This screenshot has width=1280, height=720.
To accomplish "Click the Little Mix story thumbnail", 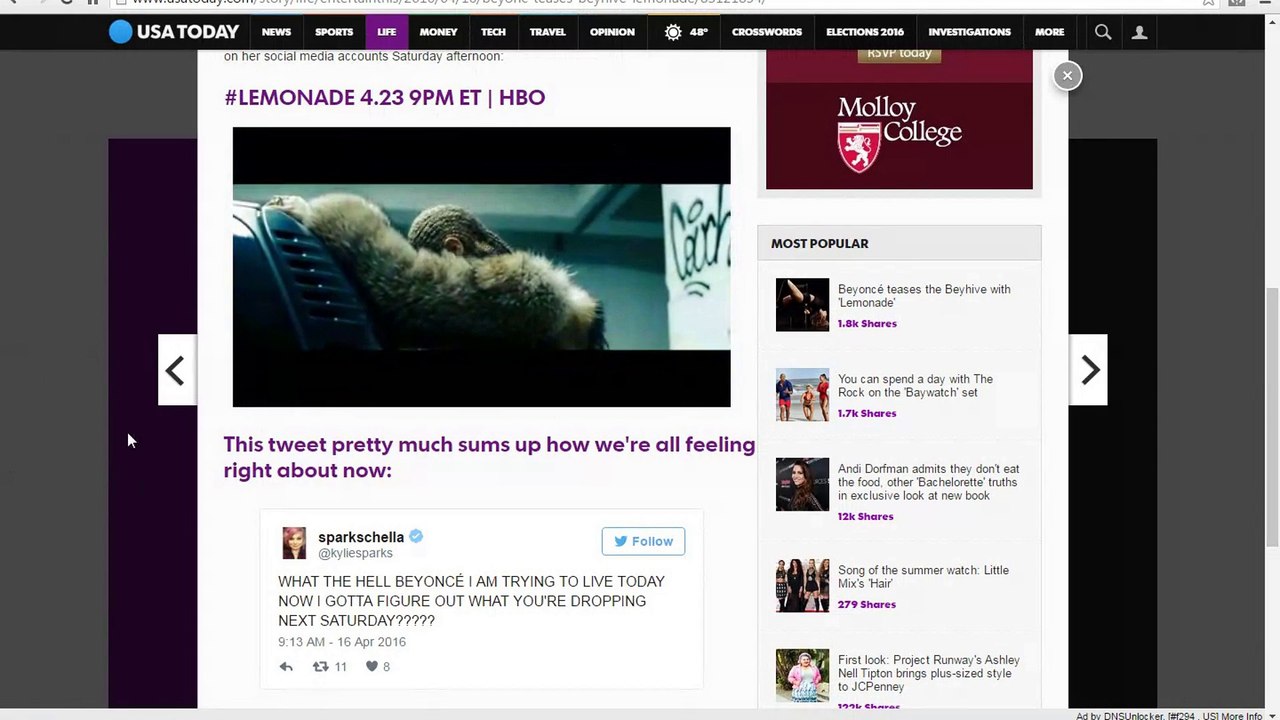I will click(802, 586).
